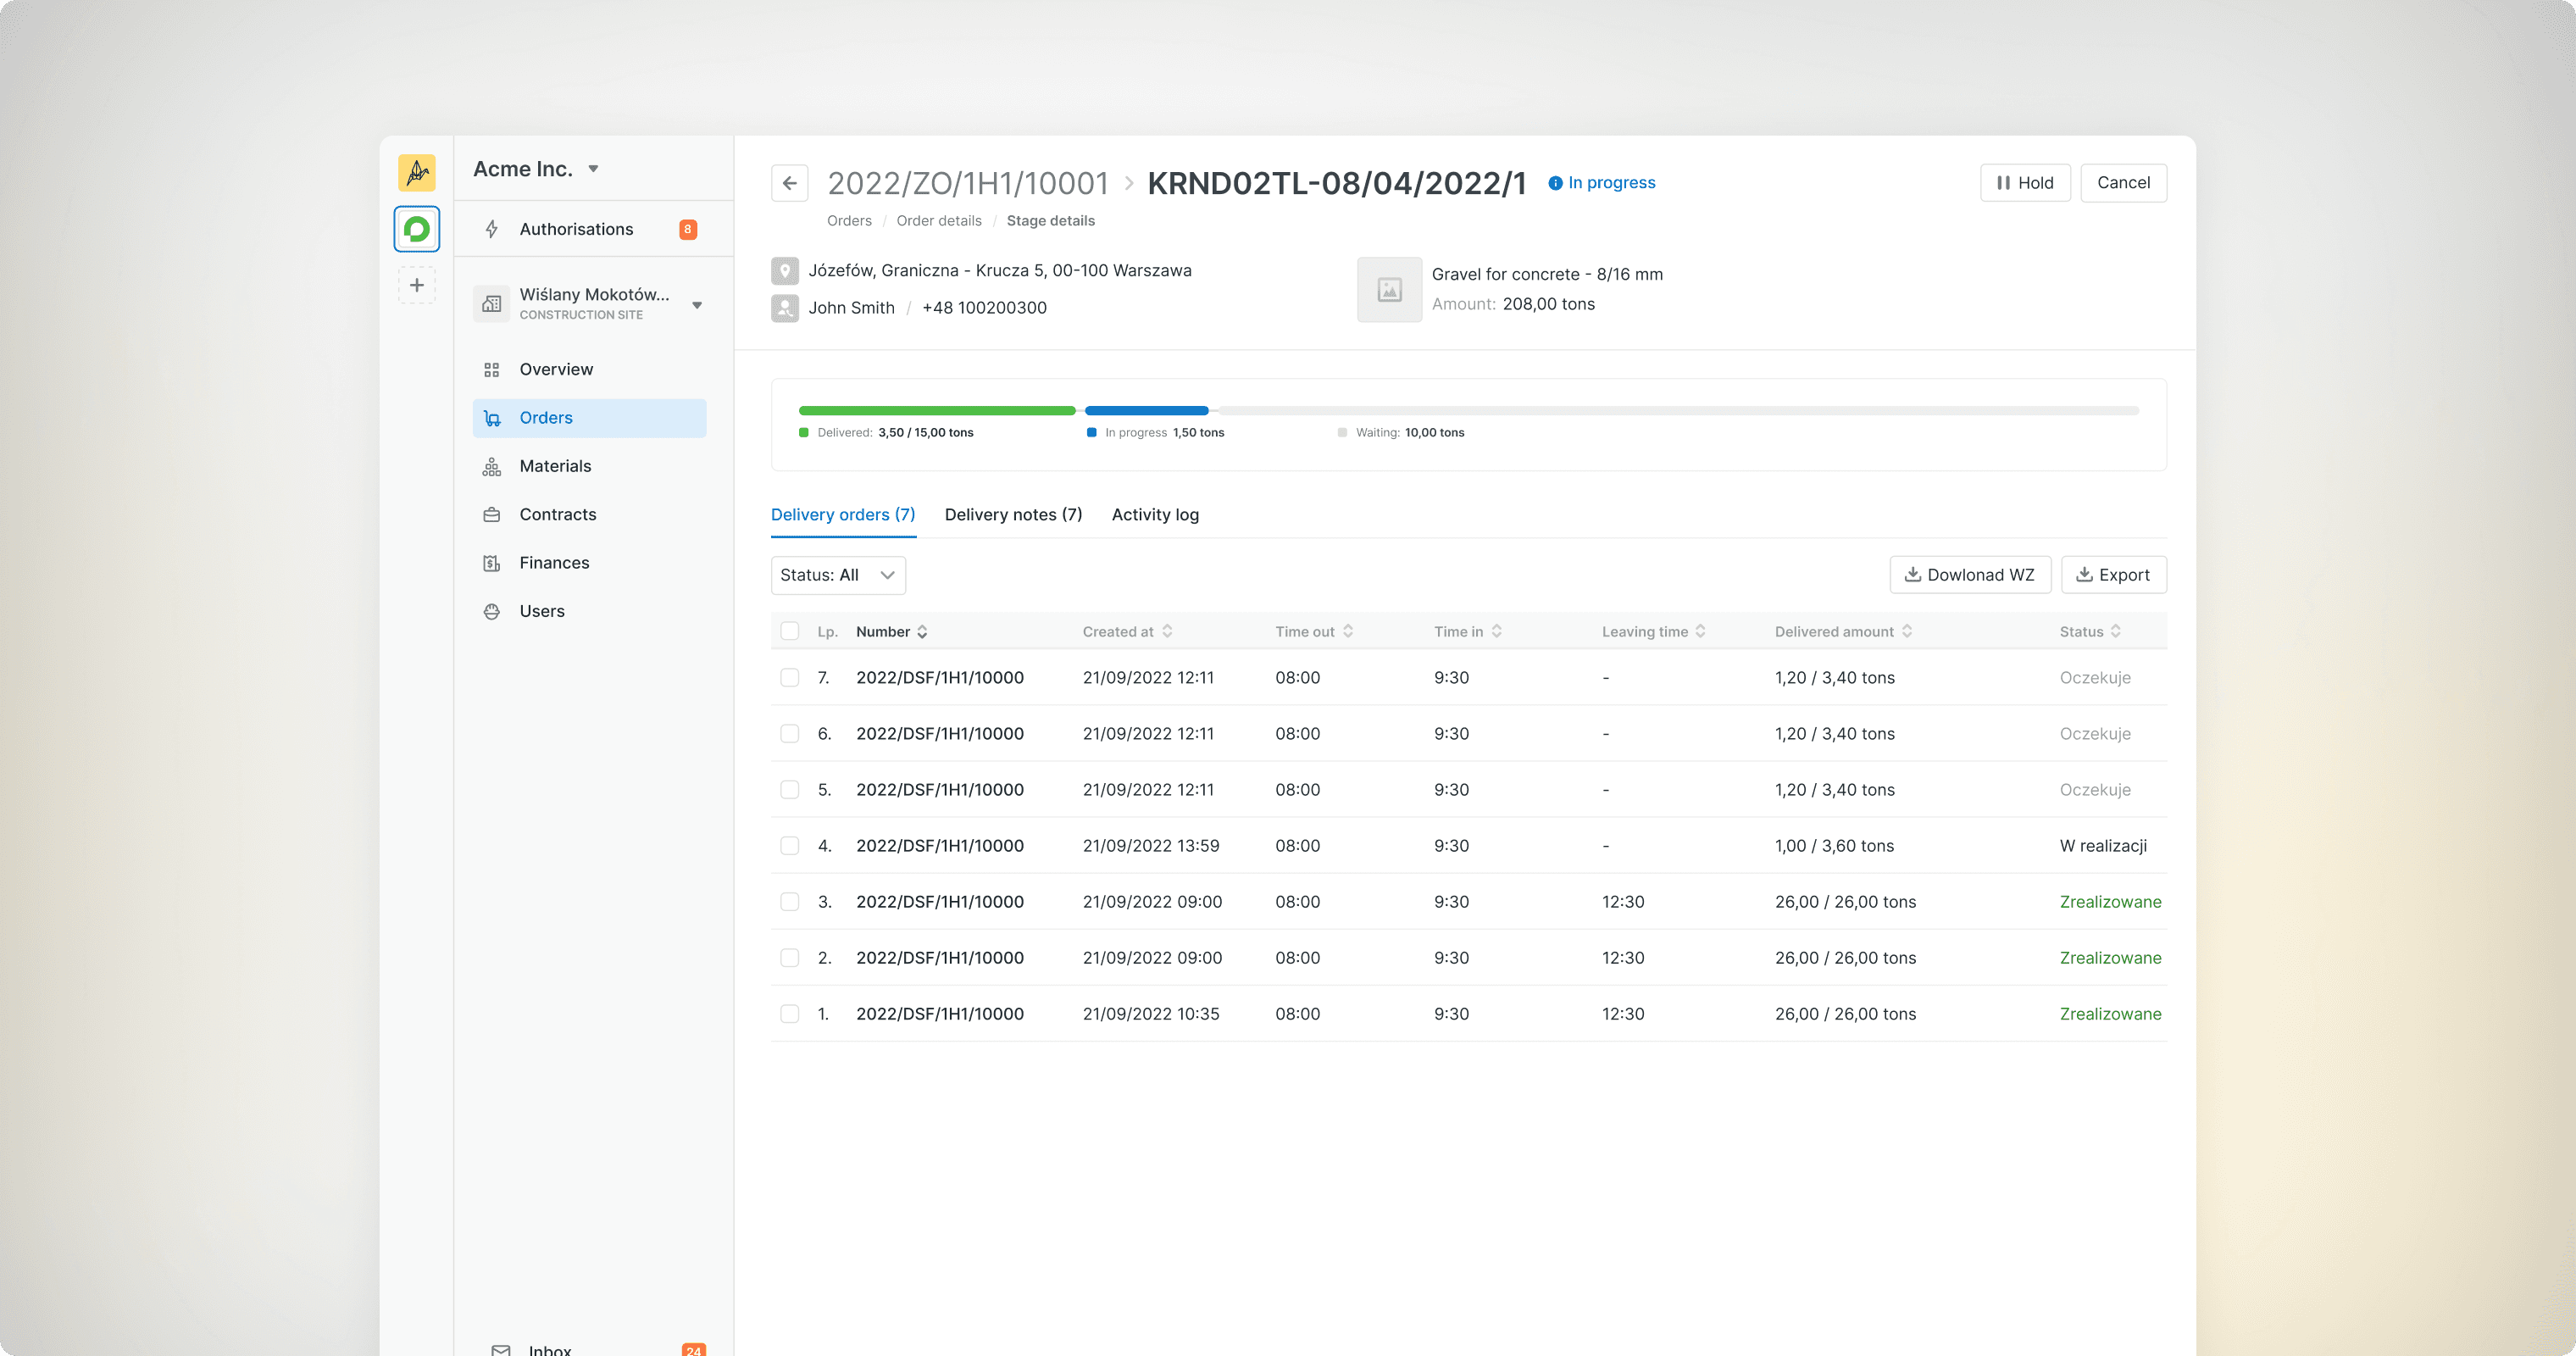Check the checkbox for row 3
The width and height of the screenshot is (2576, 1356).
[790, 901]
